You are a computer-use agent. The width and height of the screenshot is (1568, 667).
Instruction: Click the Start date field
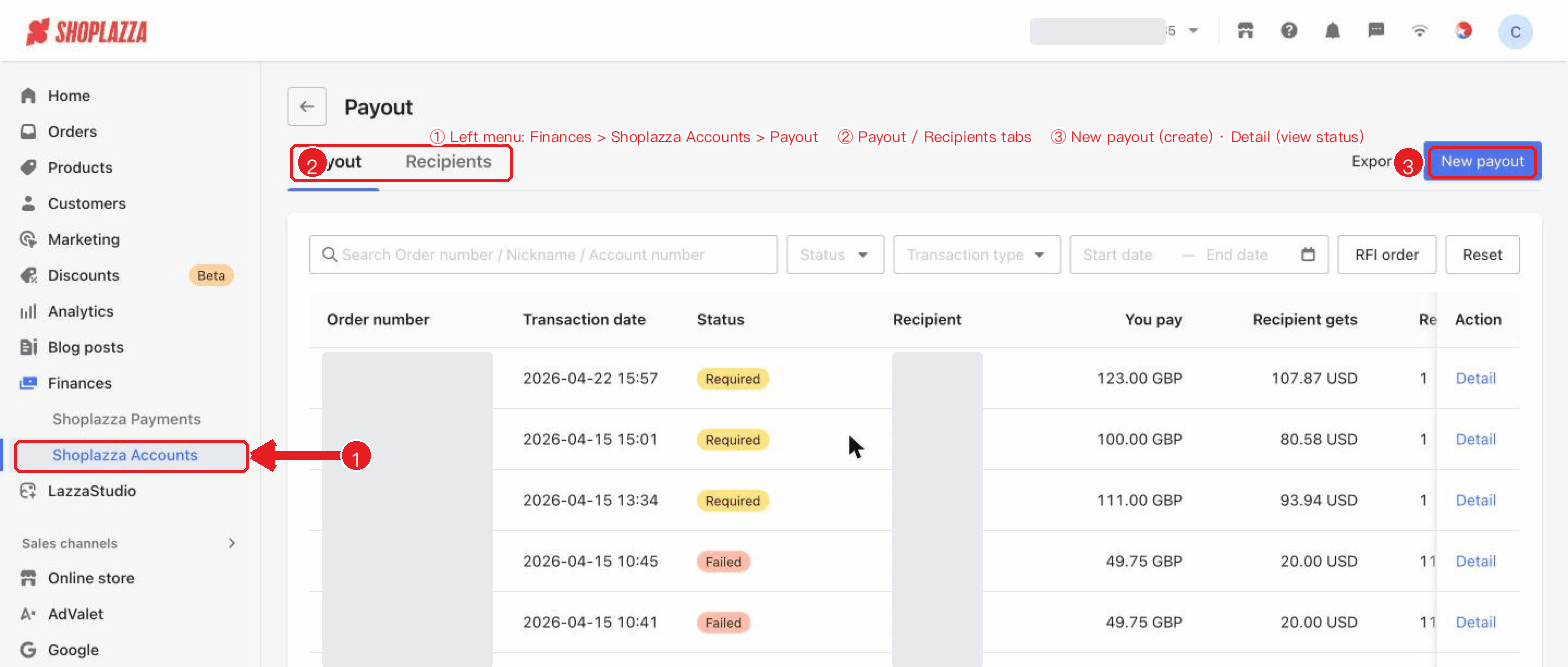point(1118,255)
